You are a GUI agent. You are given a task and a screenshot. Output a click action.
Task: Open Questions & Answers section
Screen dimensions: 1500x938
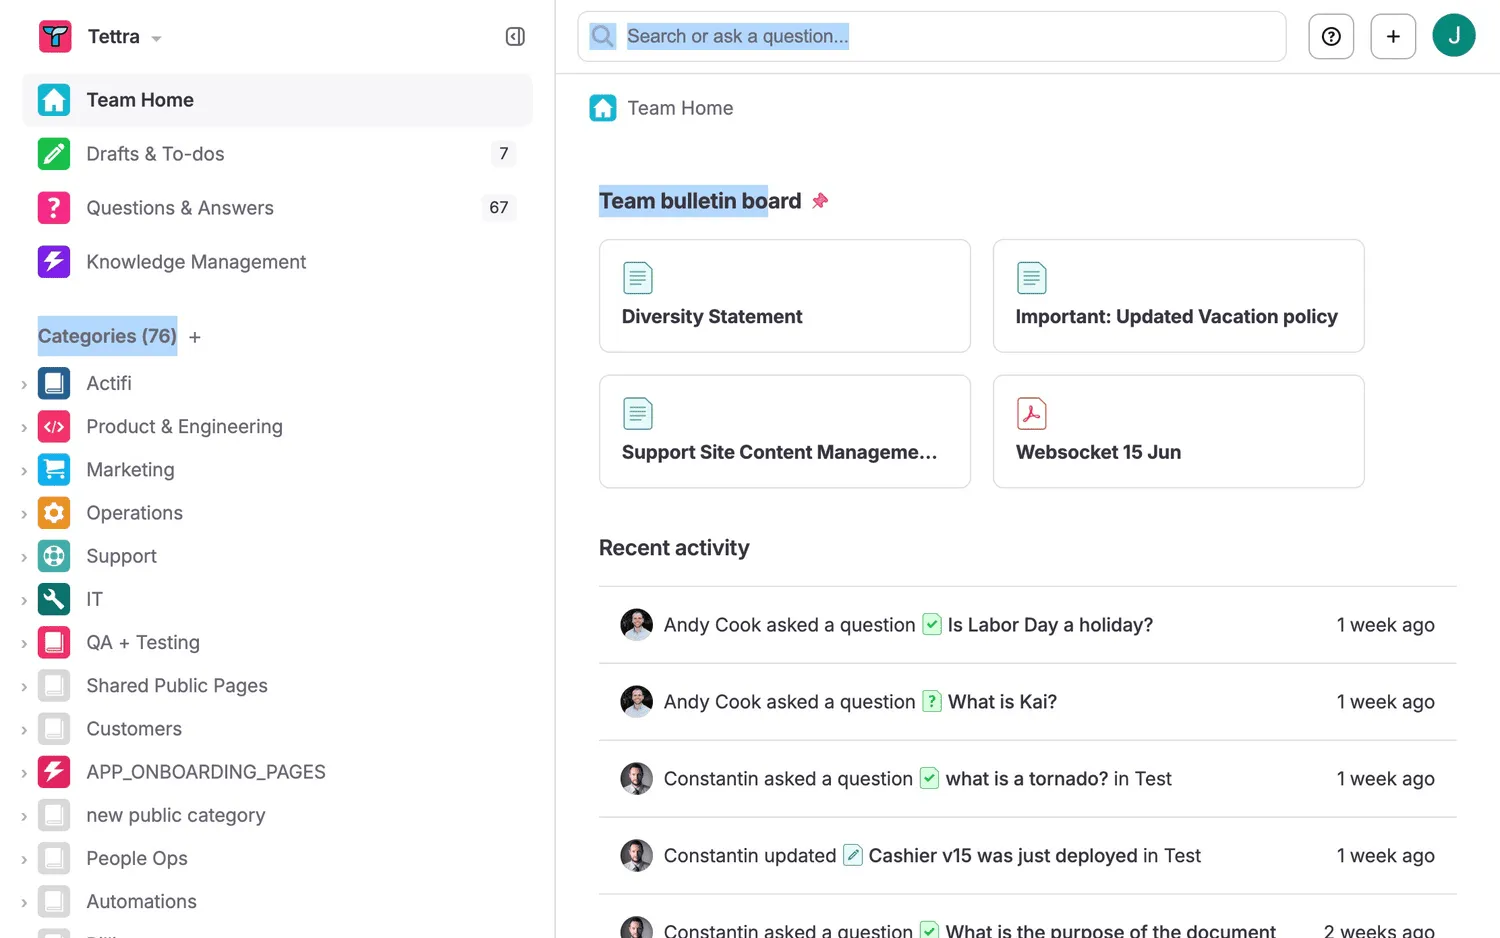pyautogui.click(x=277, y=208)
